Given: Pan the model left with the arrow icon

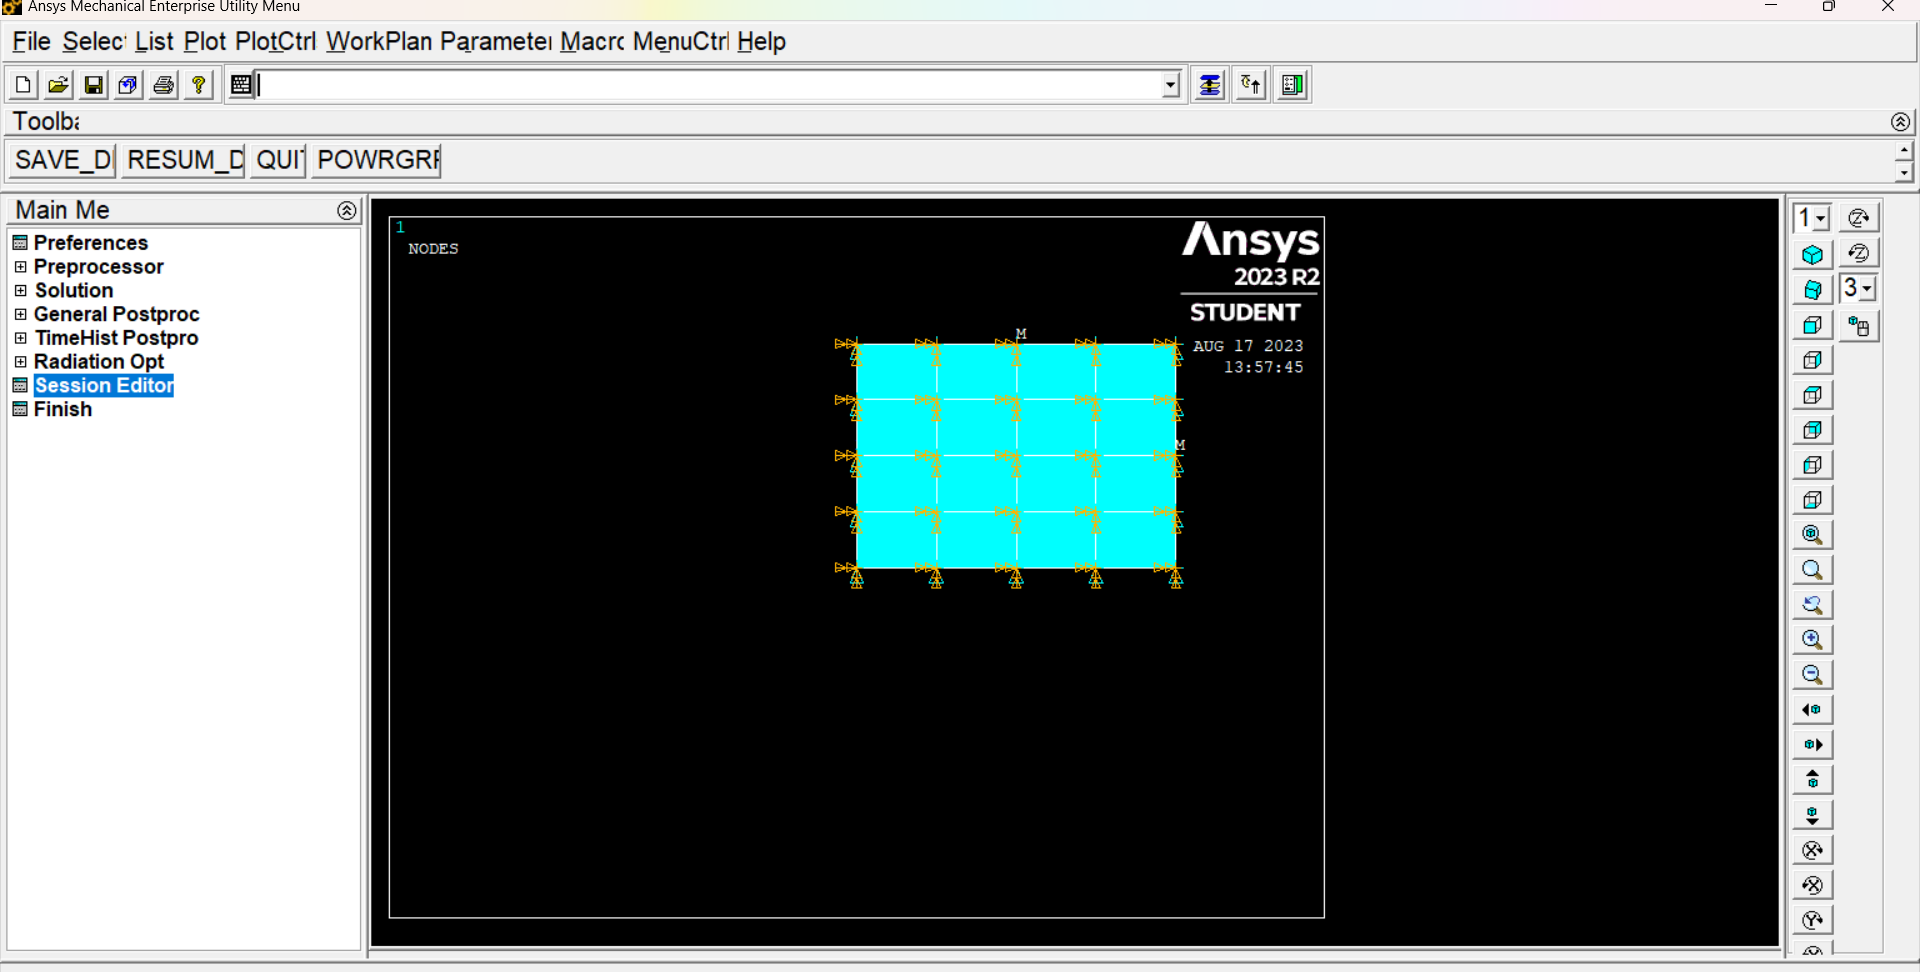Looking at the screenshot, I should 1812,710.
